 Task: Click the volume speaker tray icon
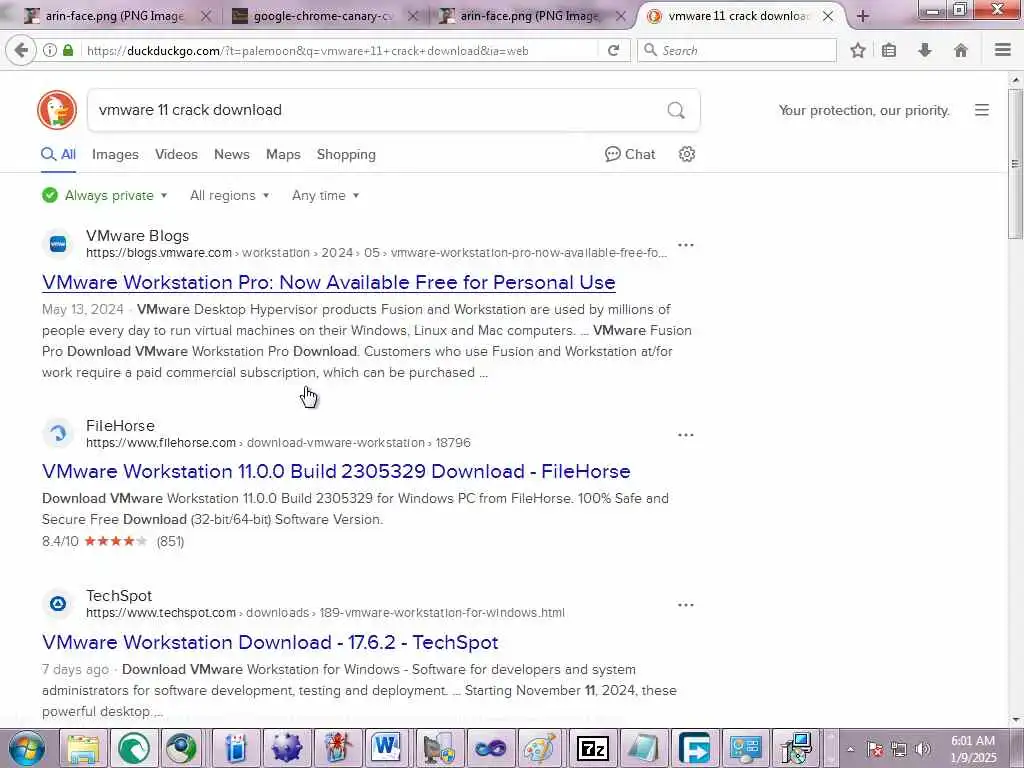[x=923, y=749]
